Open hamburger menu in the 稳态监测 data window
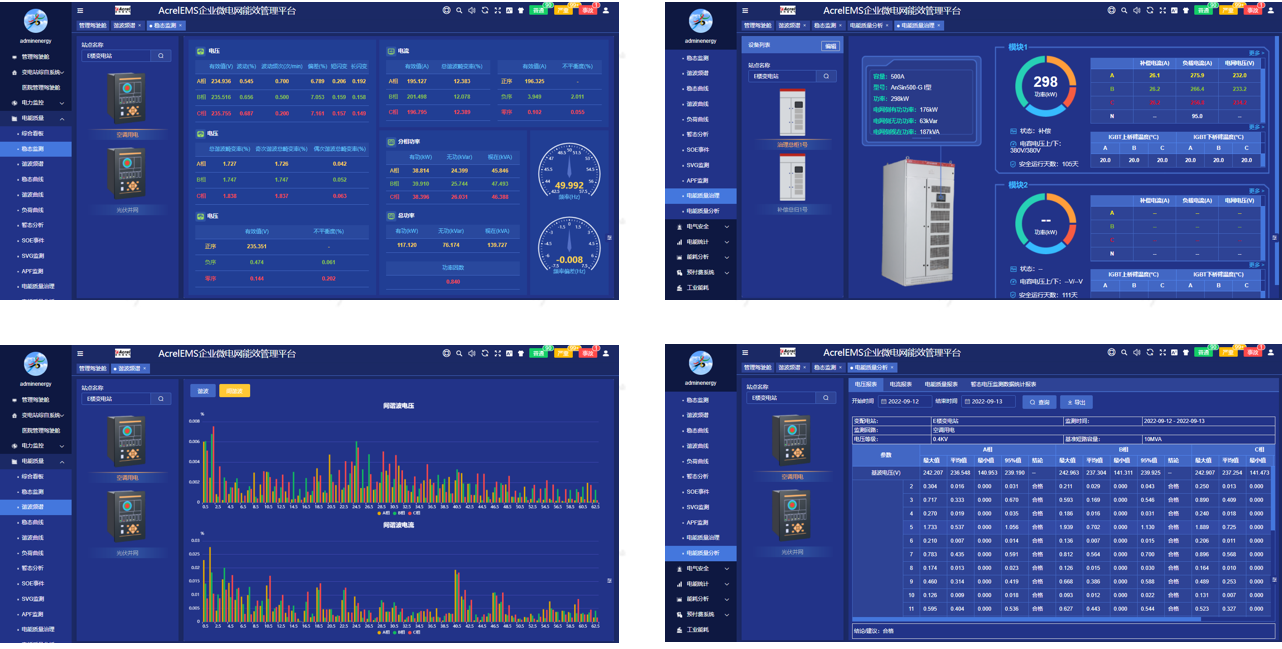The width and height of the screenshot is (1282, 649). point(80,10)
